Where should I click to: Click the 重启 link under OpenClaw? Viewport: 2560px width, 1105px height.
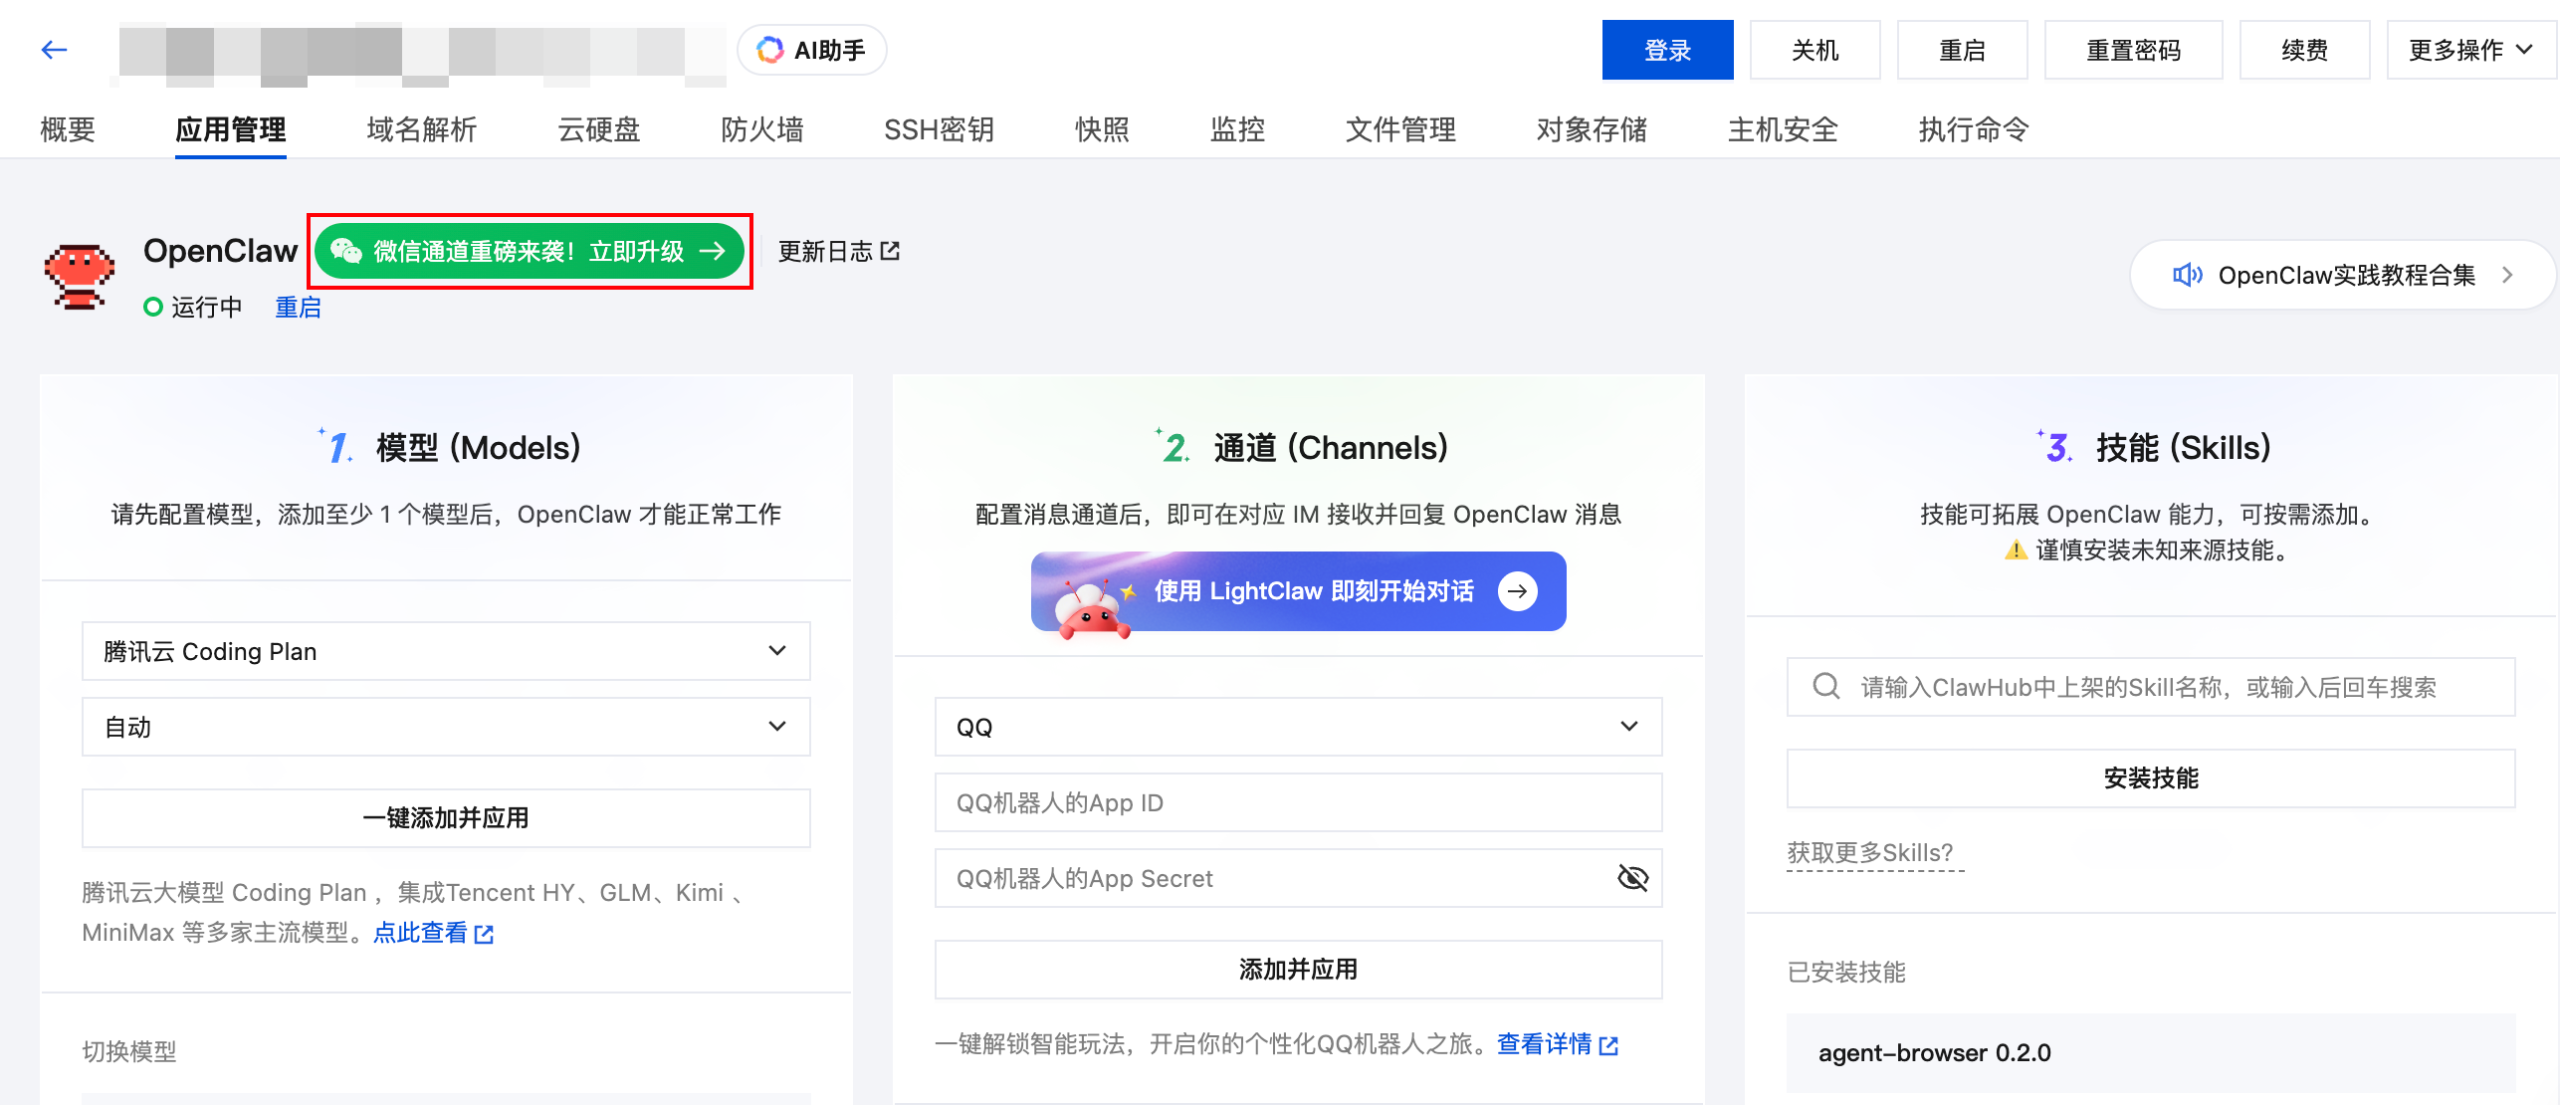click(x=298, y=307)
